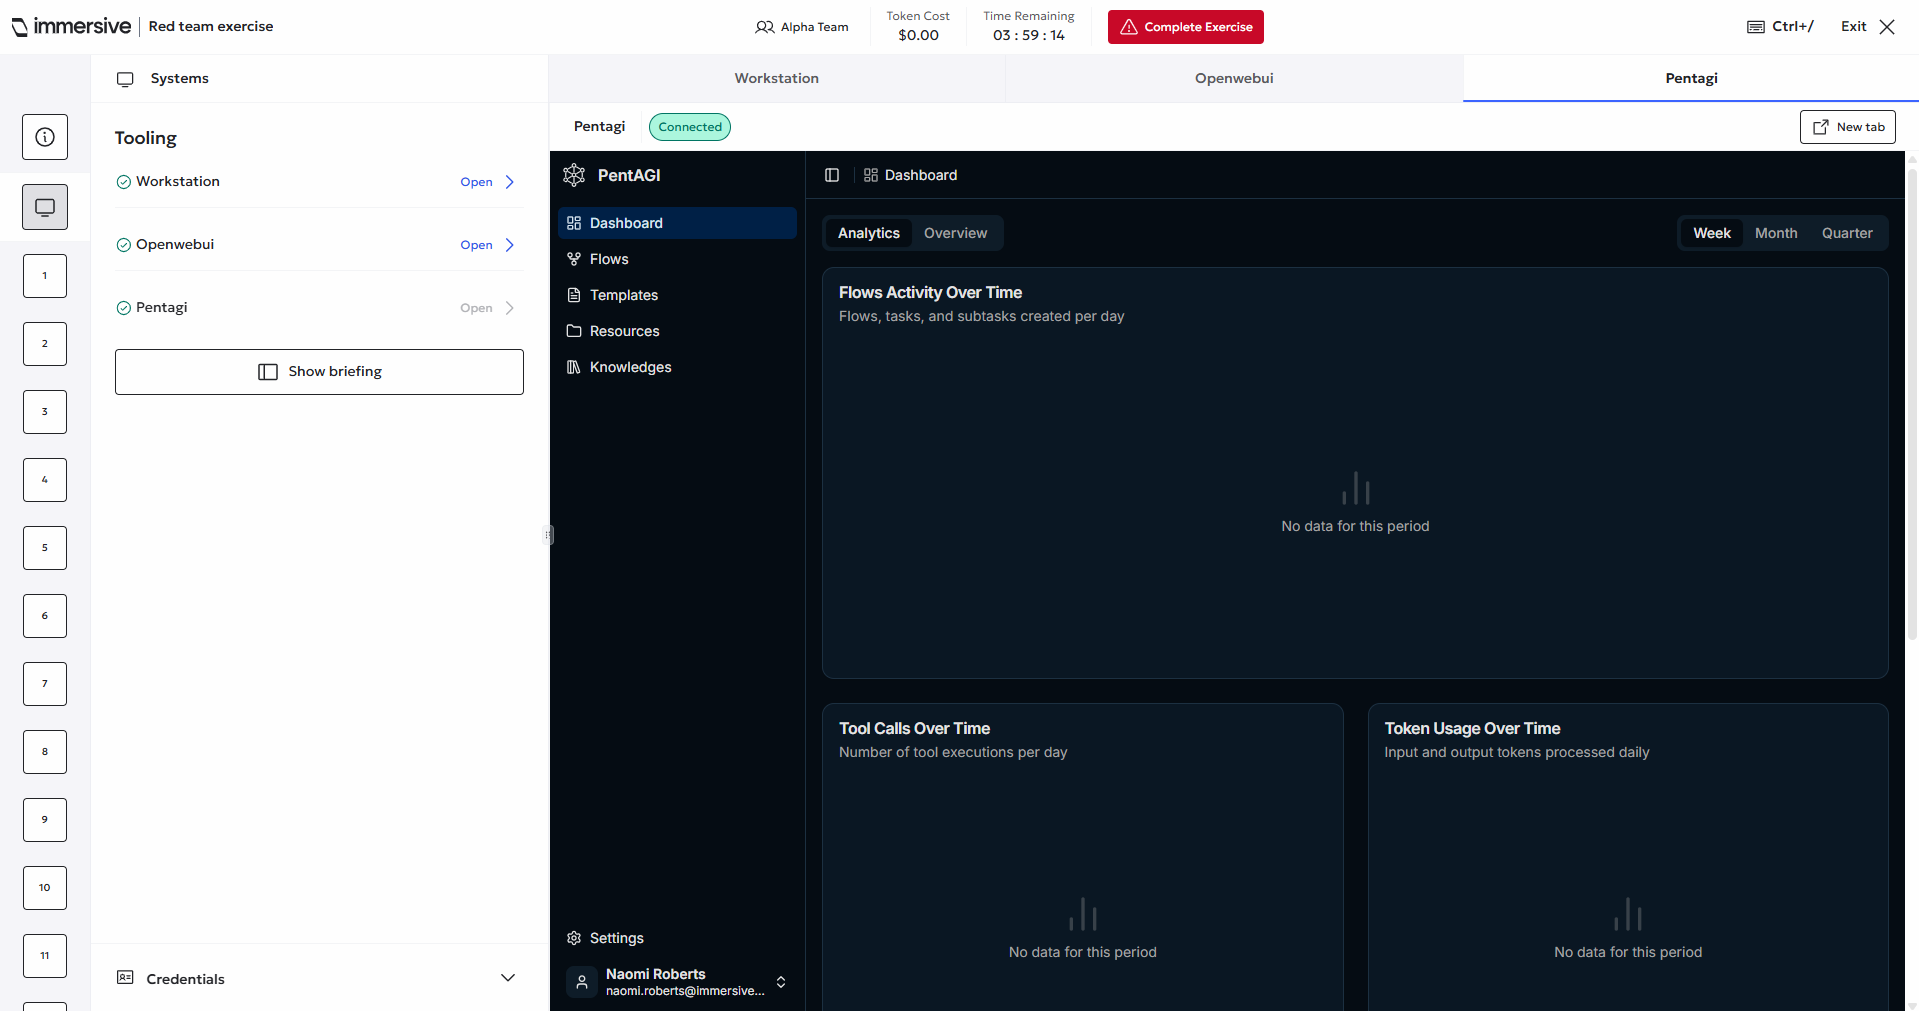Go to task step 11
Viewport: 1919px width, 1011px height.
coord(45,956)
